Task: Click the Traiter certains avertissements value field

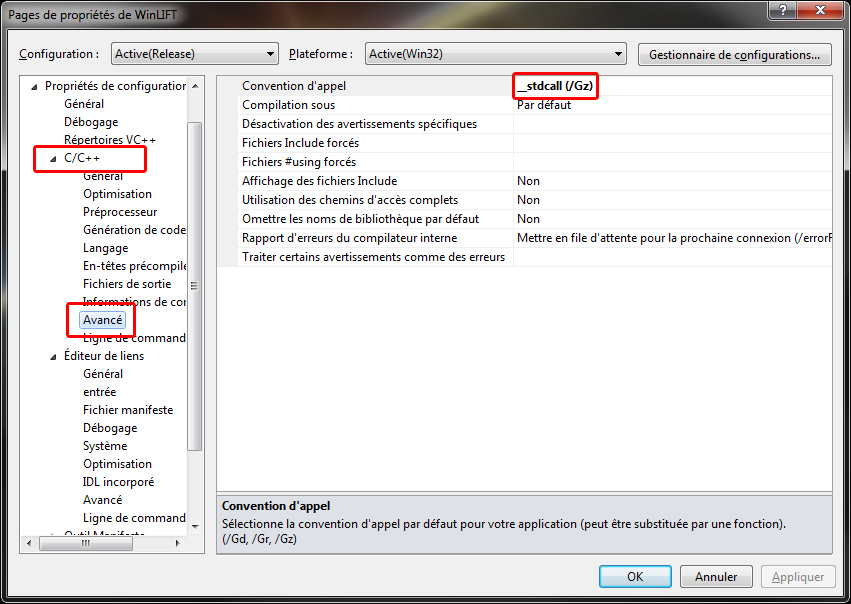Action: click(672, 257)
